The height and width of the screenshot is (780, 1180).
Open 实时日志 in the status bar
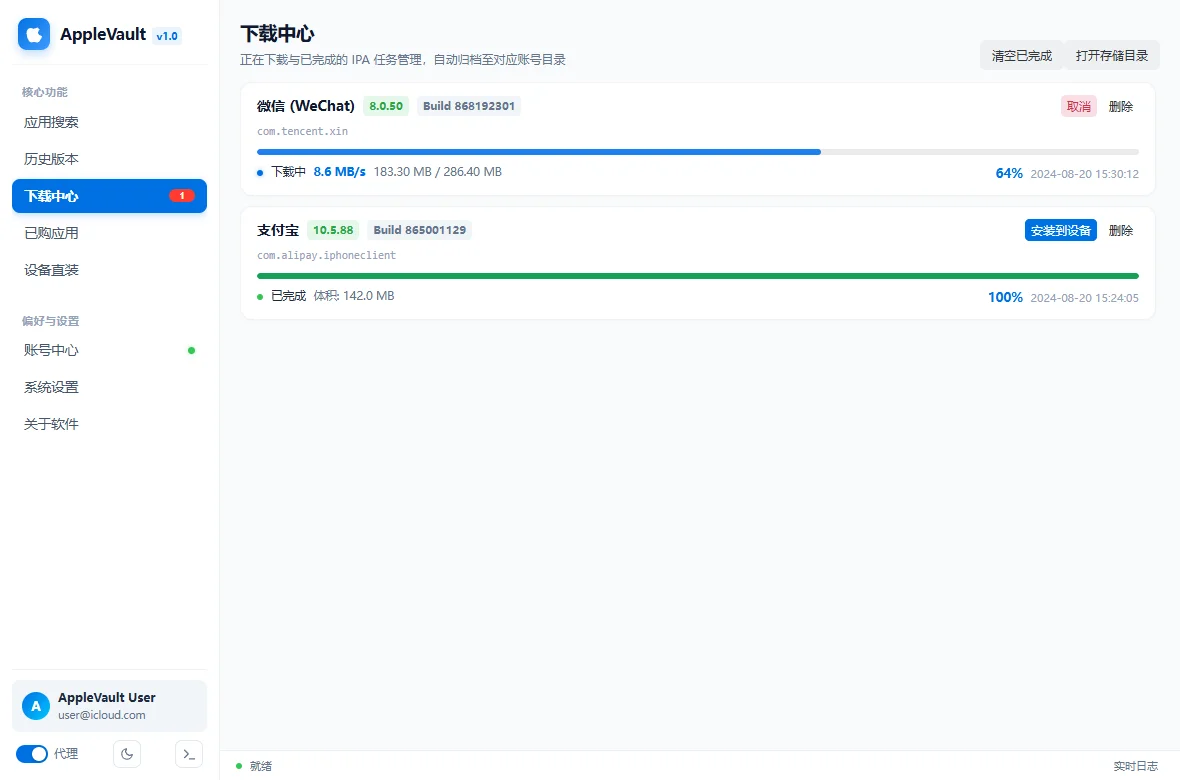(1136, 766)
